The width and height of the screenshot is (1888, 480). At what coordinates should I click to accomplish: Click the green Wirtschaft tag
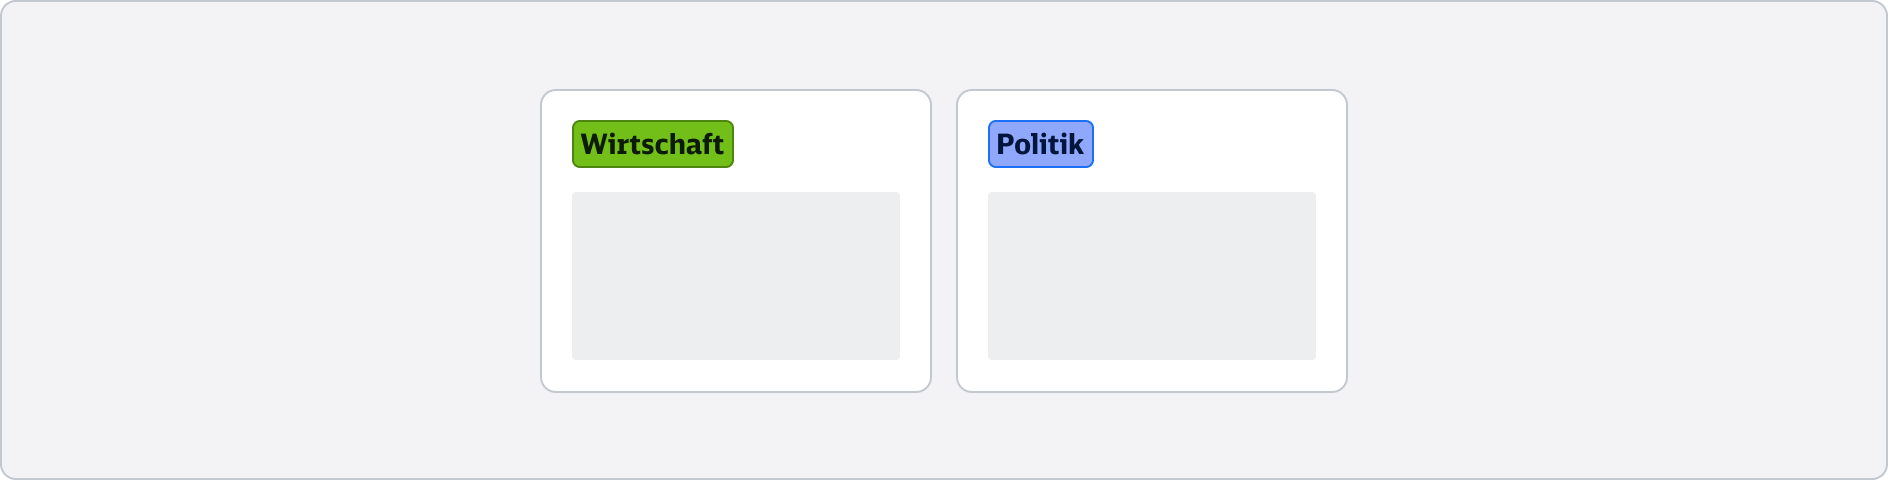click(652, 144)
